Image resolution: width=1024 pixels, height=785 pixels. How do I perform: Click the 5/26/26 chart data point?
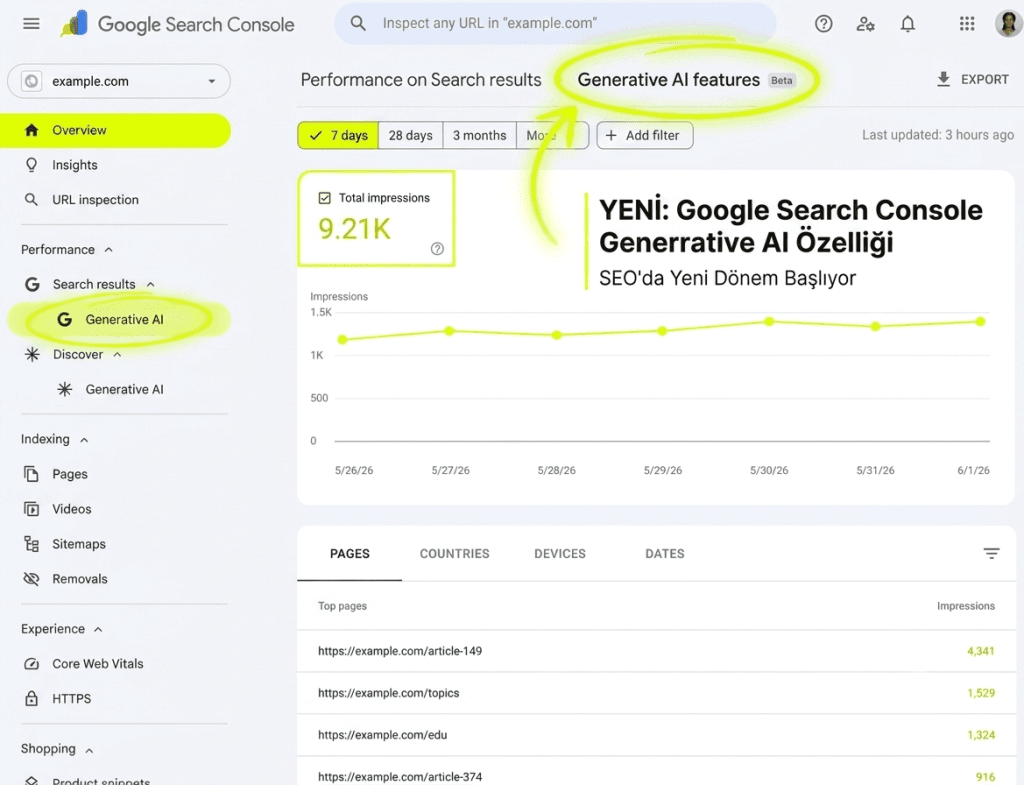(342, 339)
